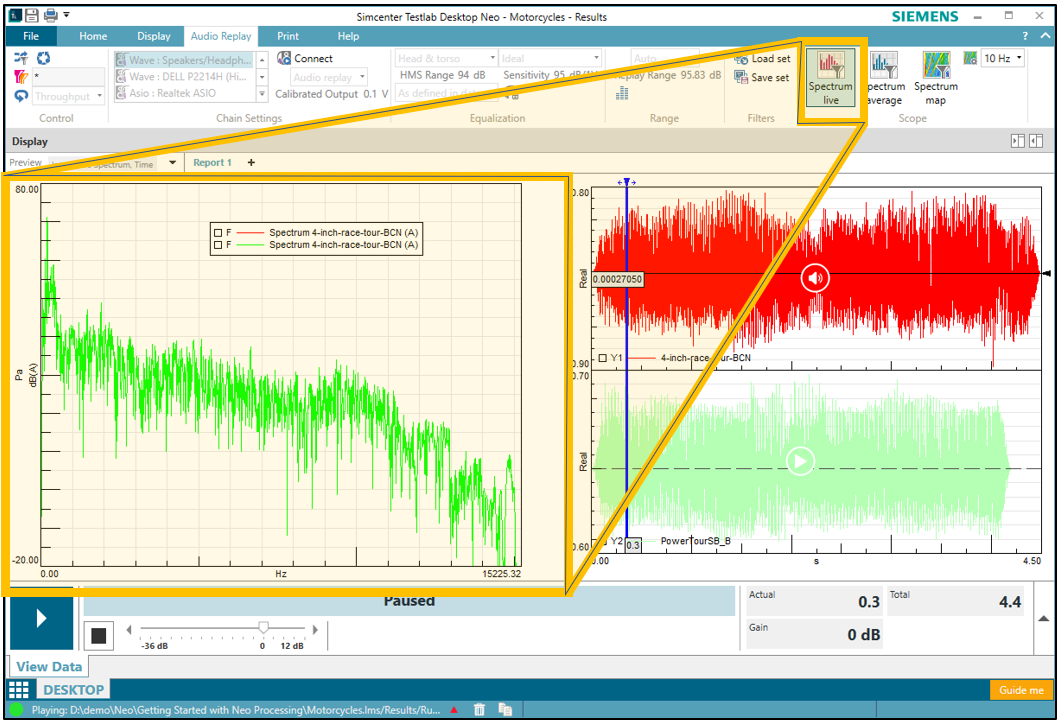The image size is (1059, 721).
Task: Open the File menu
Action: [30, 36]
